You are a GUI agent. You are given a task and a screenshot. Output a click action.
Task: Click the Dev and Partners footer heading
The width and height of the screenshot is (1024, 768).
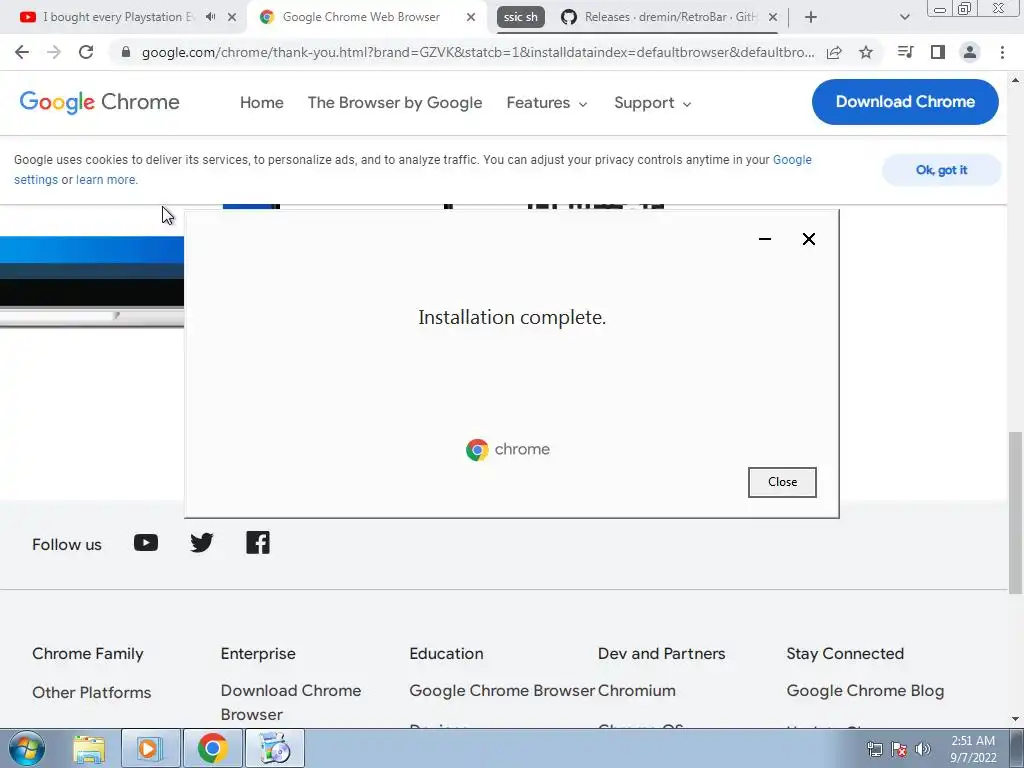tap(662, 654)
